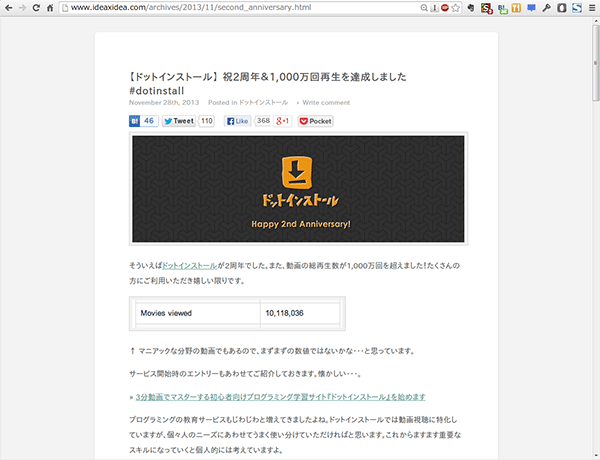Go back to the previous page
The width and height of the screenshot is (600, 460).
tap(8, 8)
